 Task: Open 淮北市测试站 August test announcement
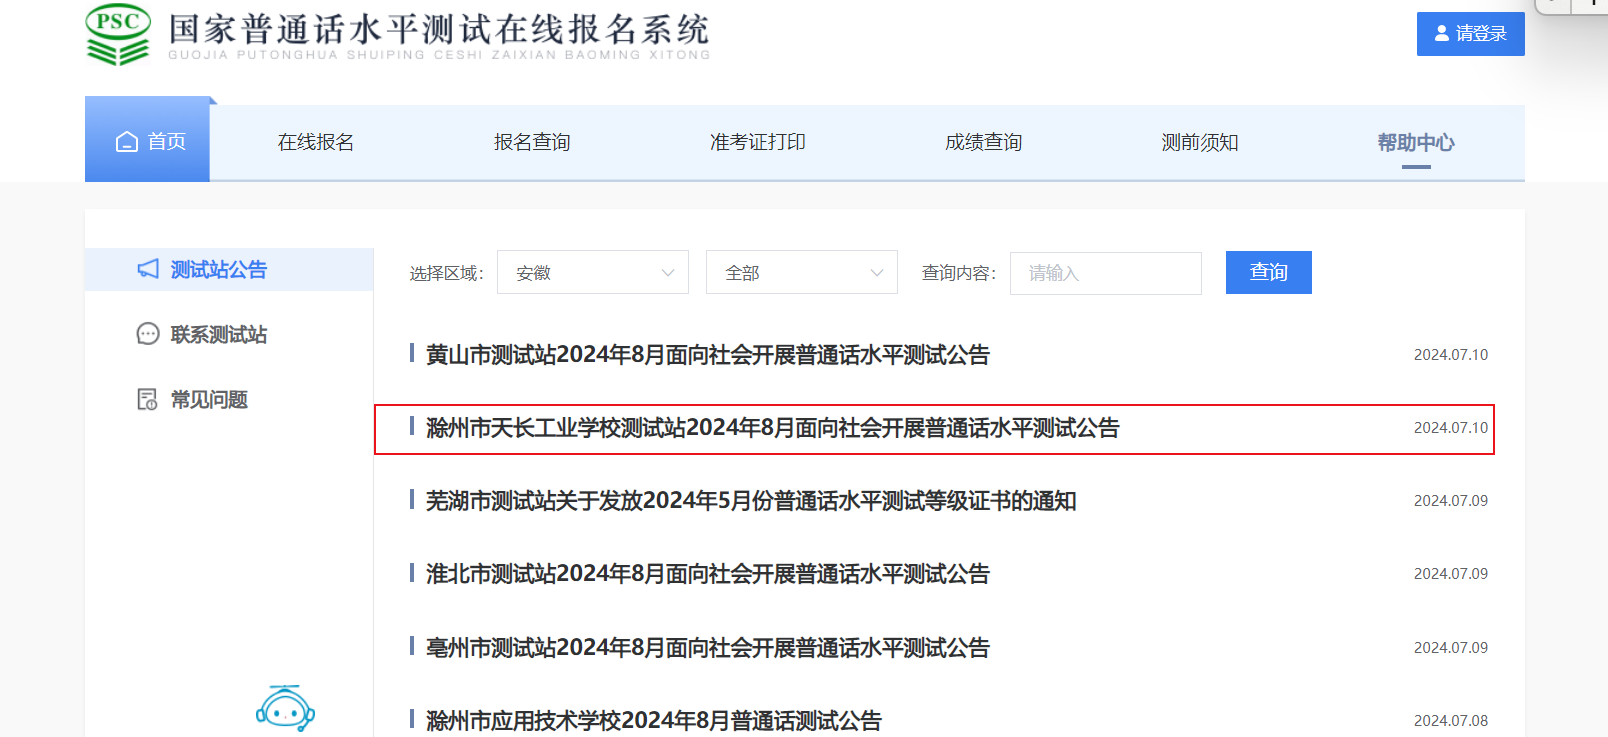(x=707, y=574)
